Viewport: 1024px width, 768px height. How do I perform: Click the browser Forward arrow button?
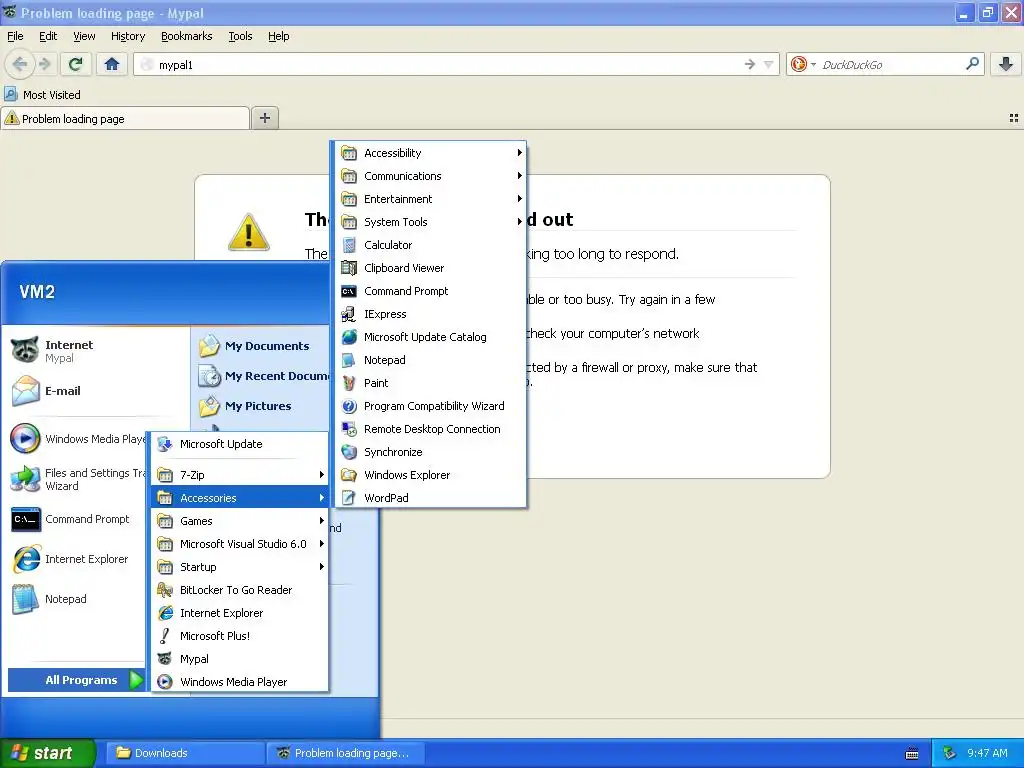click(x=45, y=64)
